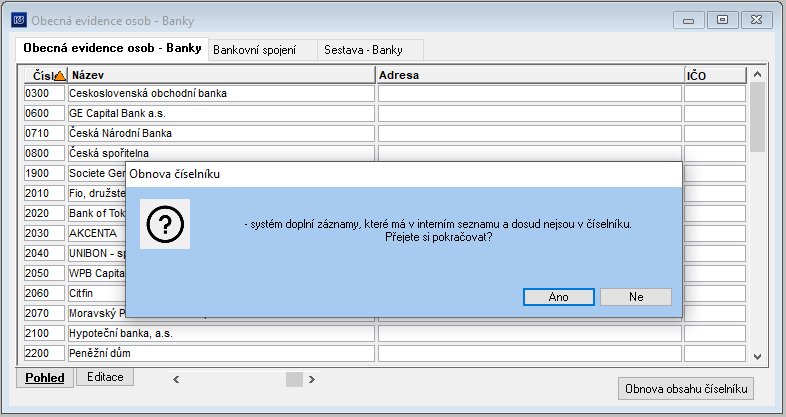
Task: Click IČO field of Peněžní dům row
Action: pos(715,353)
